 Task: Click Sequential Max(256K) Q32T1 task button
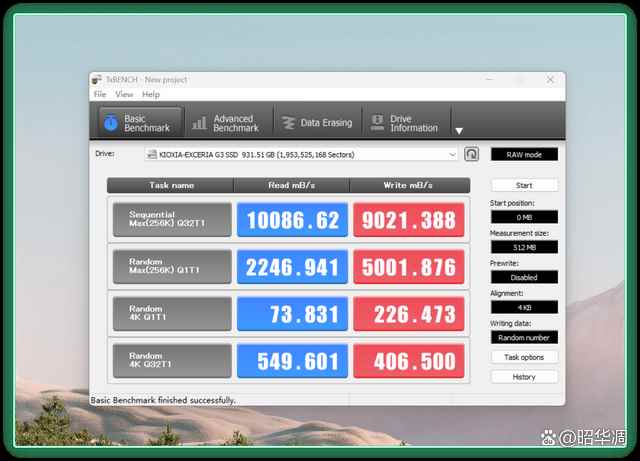172,220
